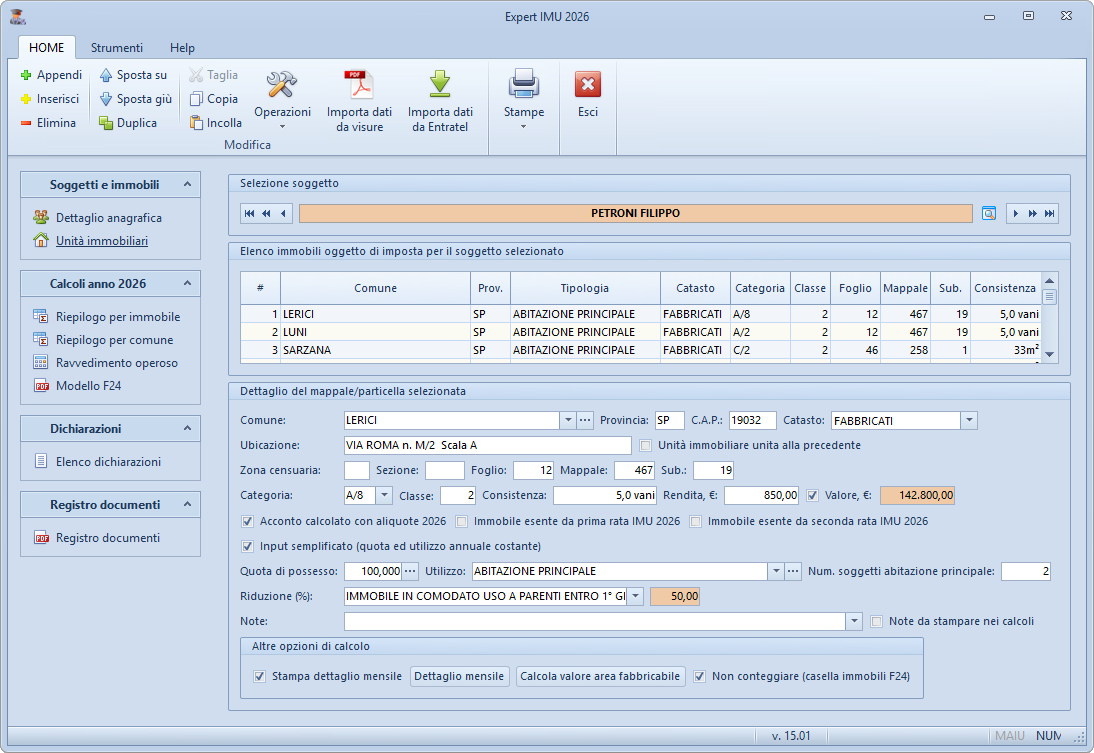This screenshot has width=1094, height=753.
Task: Click the Rendita value input field
Action: 761,495
